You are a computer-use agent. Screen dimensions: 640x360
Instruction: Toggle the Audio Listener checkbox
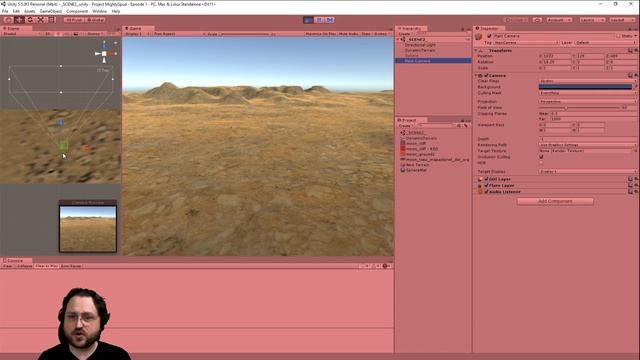tap(486, 191)
